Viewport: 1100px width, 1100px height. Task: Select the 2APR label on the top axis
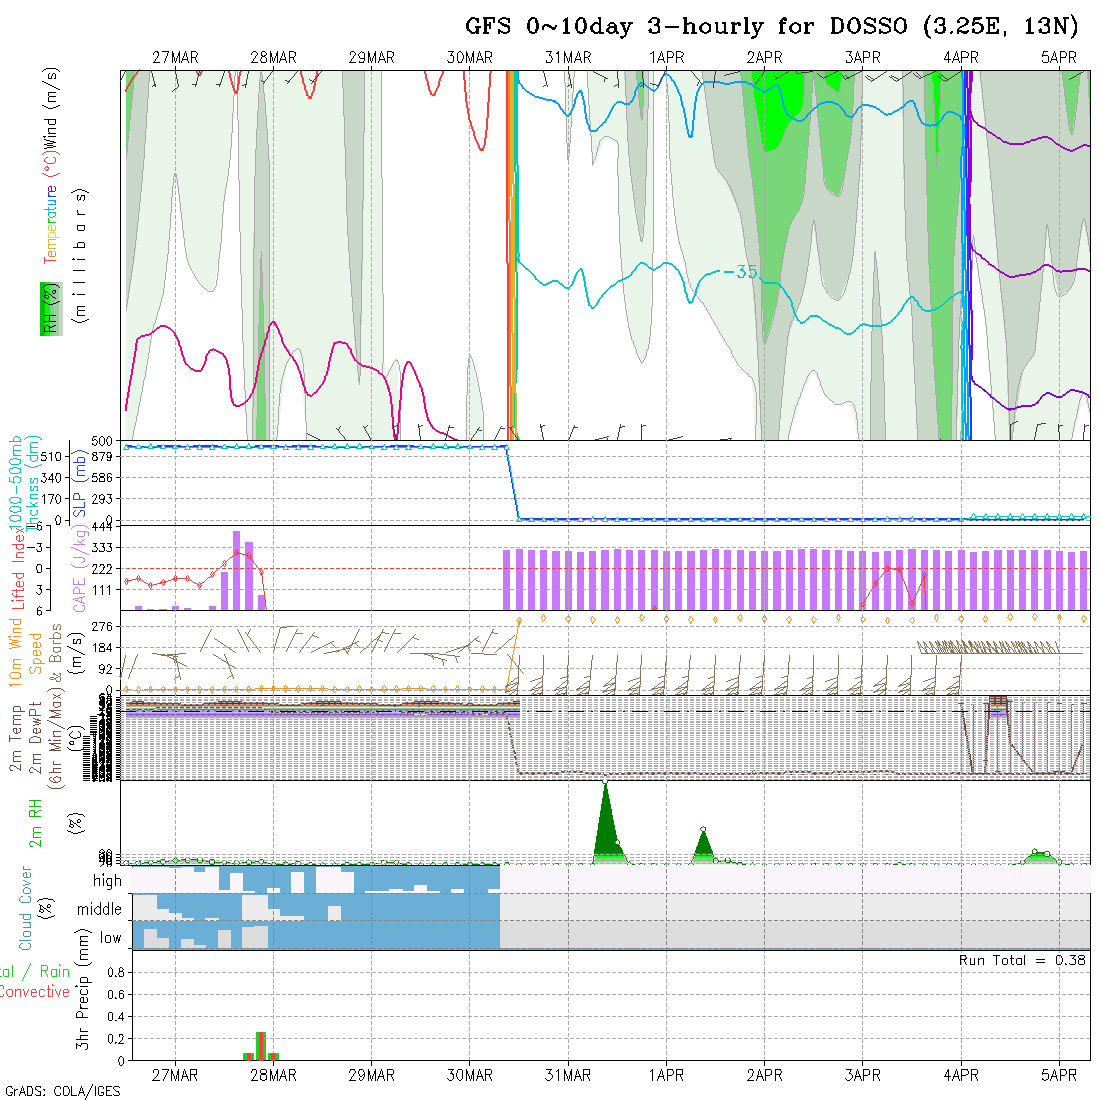point(764,58)
